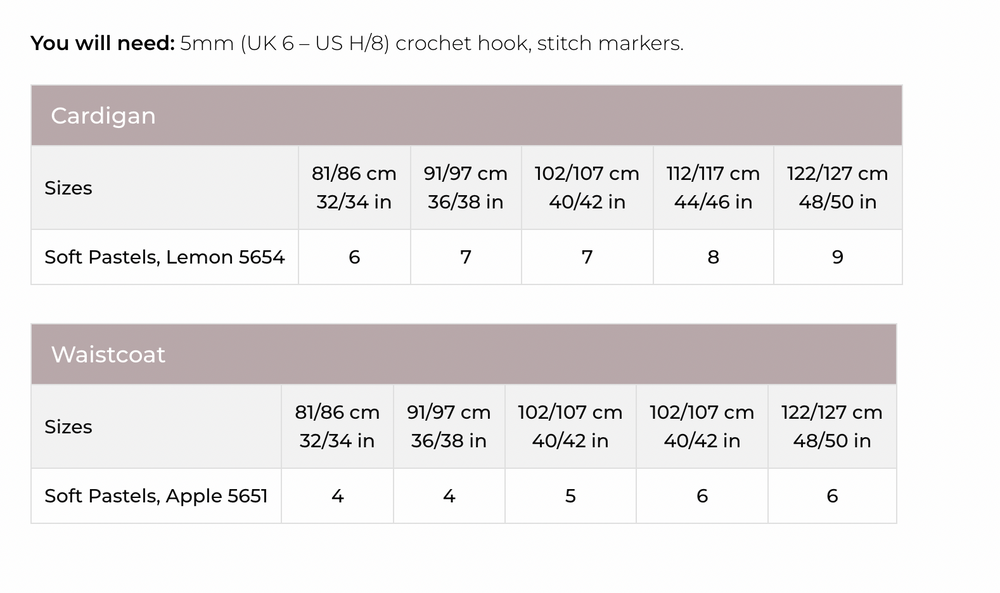Click Waistcoat's 81/86 cm size header
Viewport: 1000px width, 593px height.
[x=337, y=426]
